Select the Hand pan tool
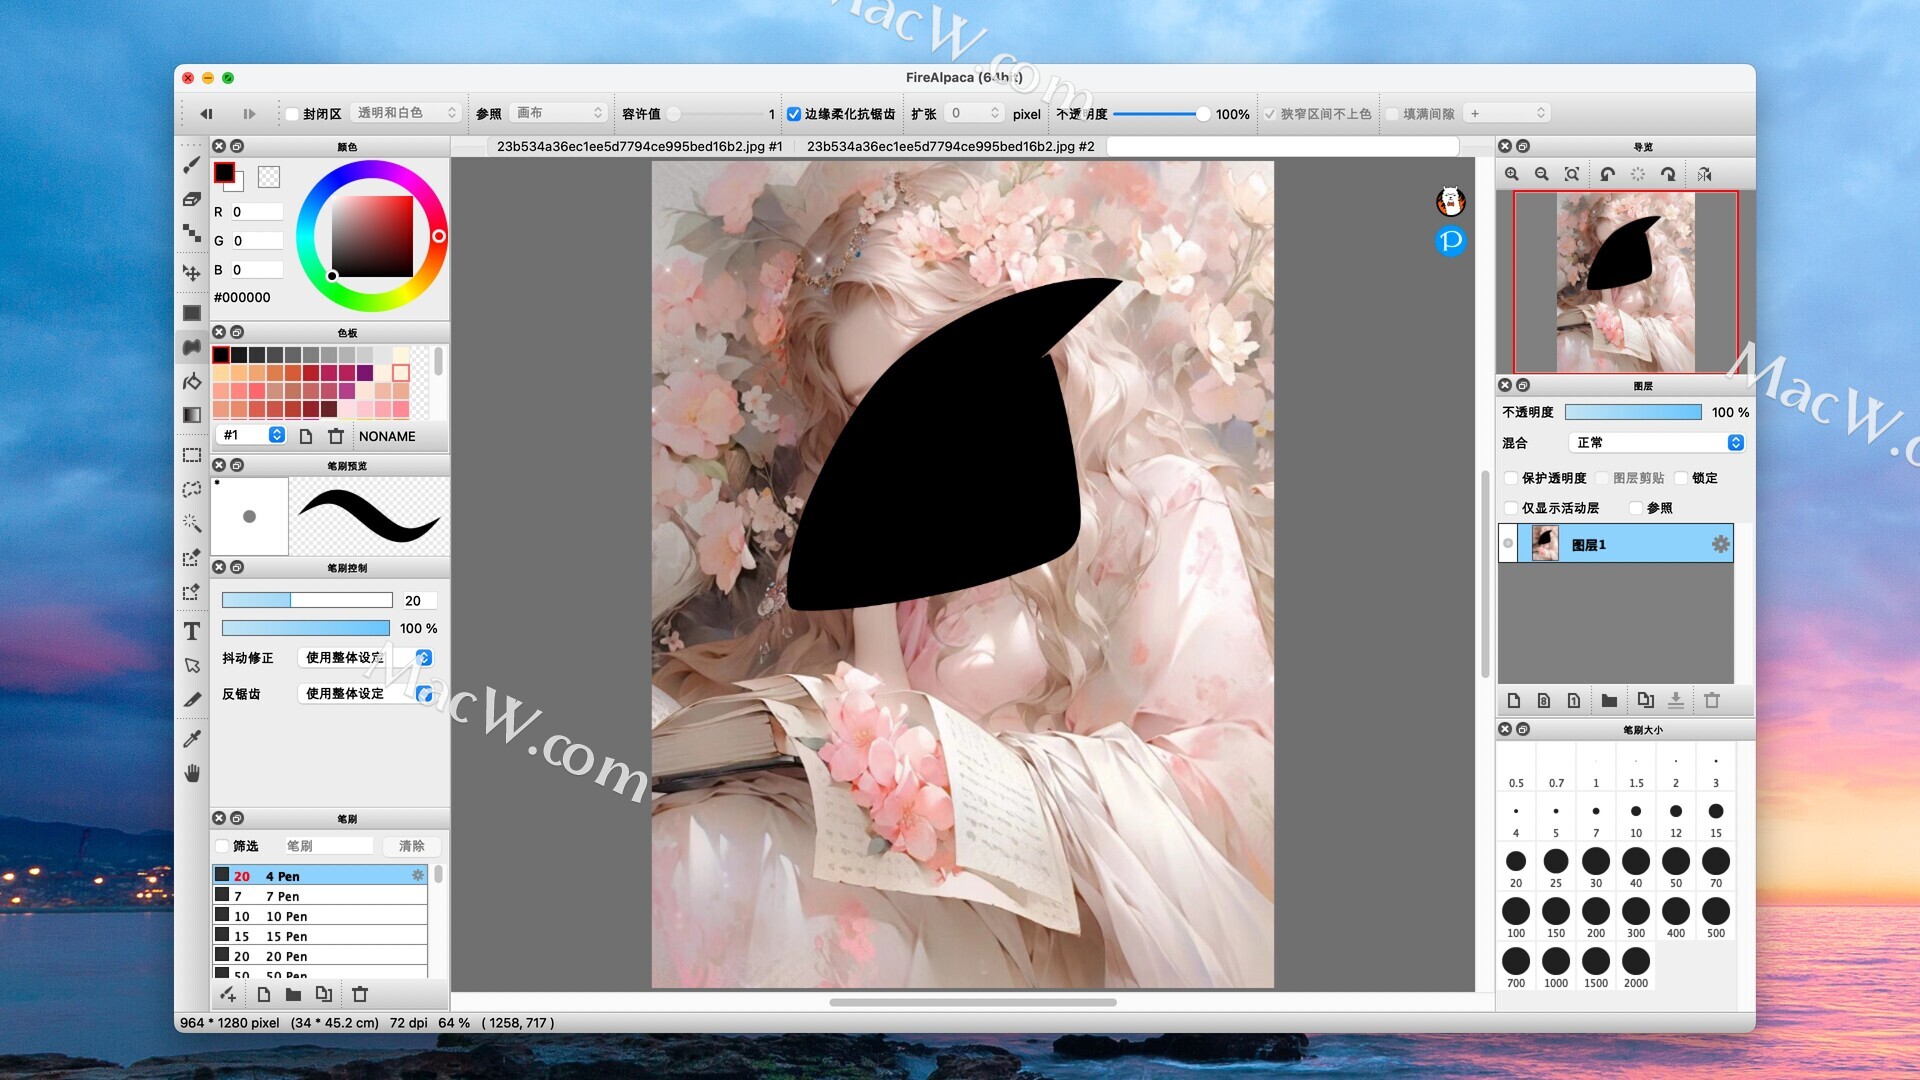Screen dimensions: 1920x1080 192,773
